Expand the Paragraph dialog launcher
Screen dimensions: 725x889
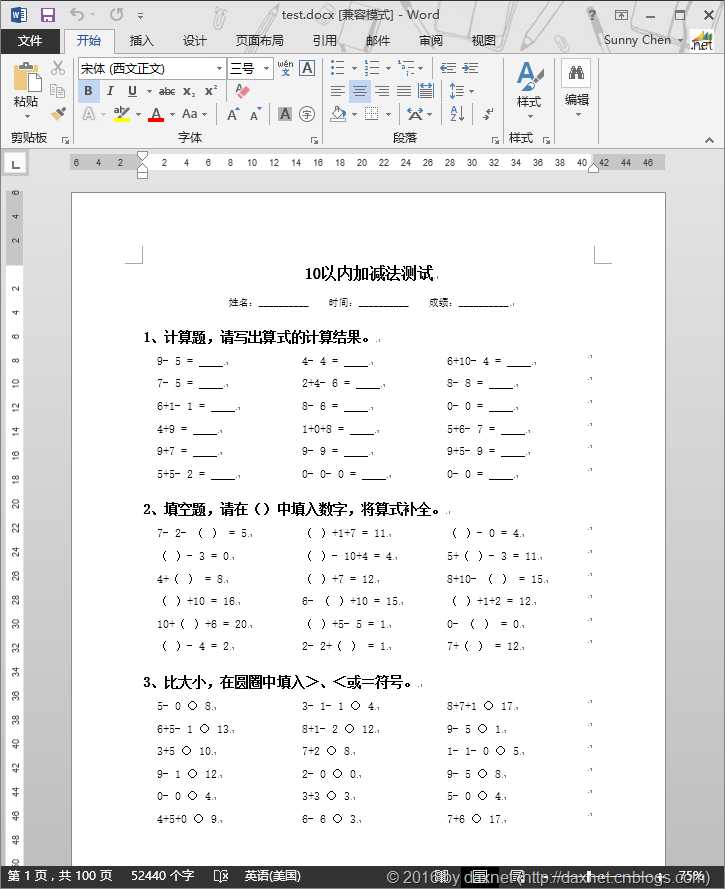[494, 140]
